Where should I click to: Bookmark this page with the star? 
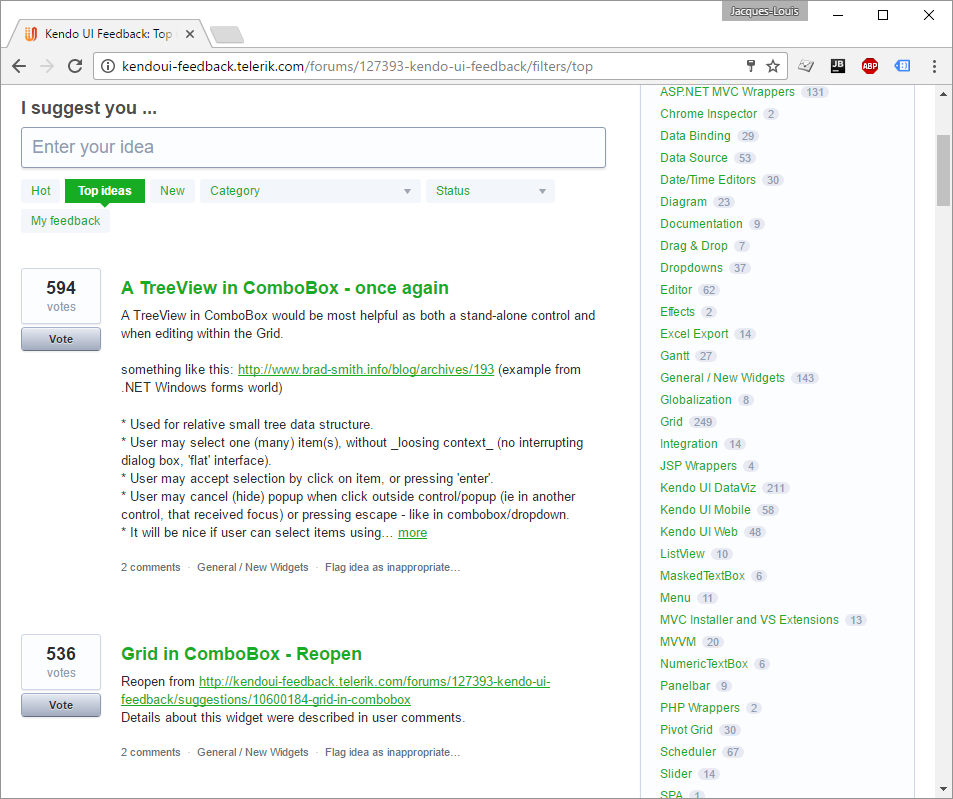(772, 66)
